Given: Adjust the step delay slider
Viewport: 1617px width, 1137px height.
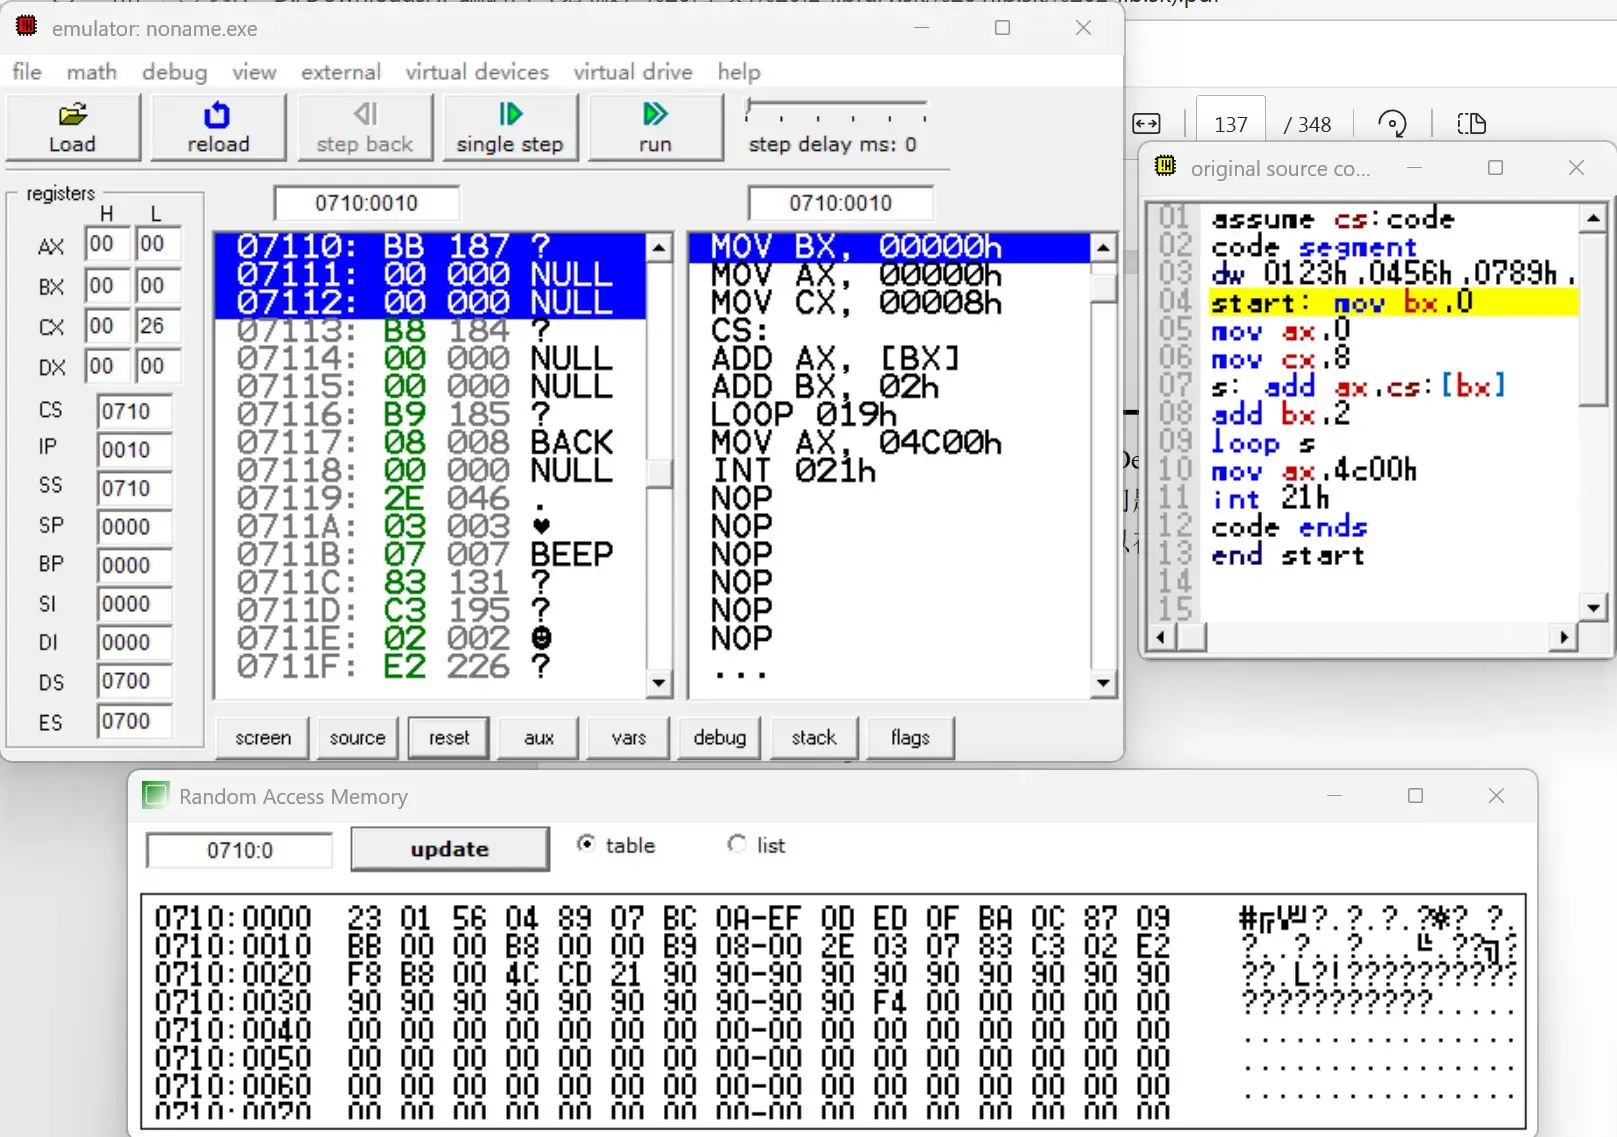Looking at the screenshot, I should (837, 110).
